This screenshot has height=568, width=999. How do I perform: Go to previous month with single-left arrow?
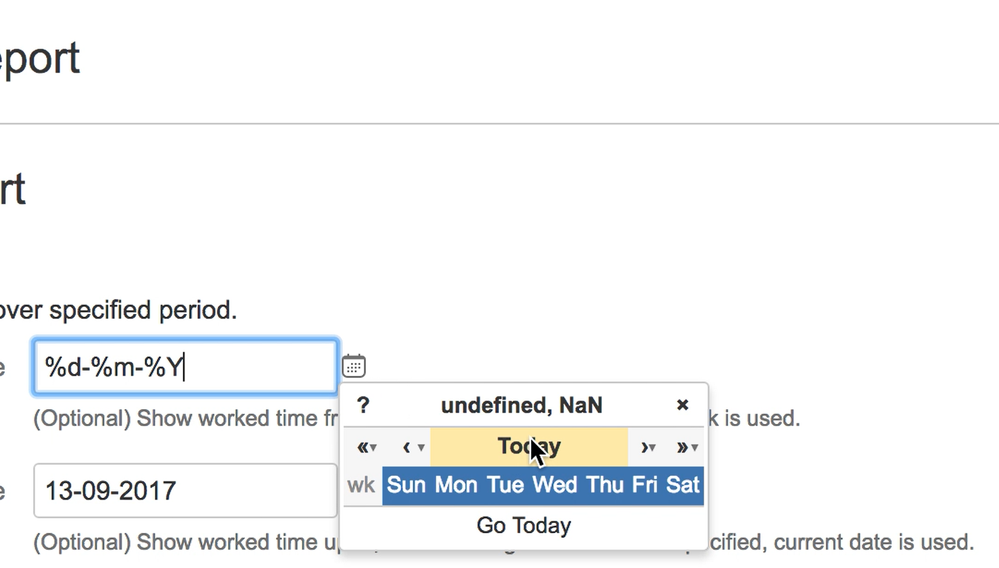pyautogui.click(x=413, y=447)
